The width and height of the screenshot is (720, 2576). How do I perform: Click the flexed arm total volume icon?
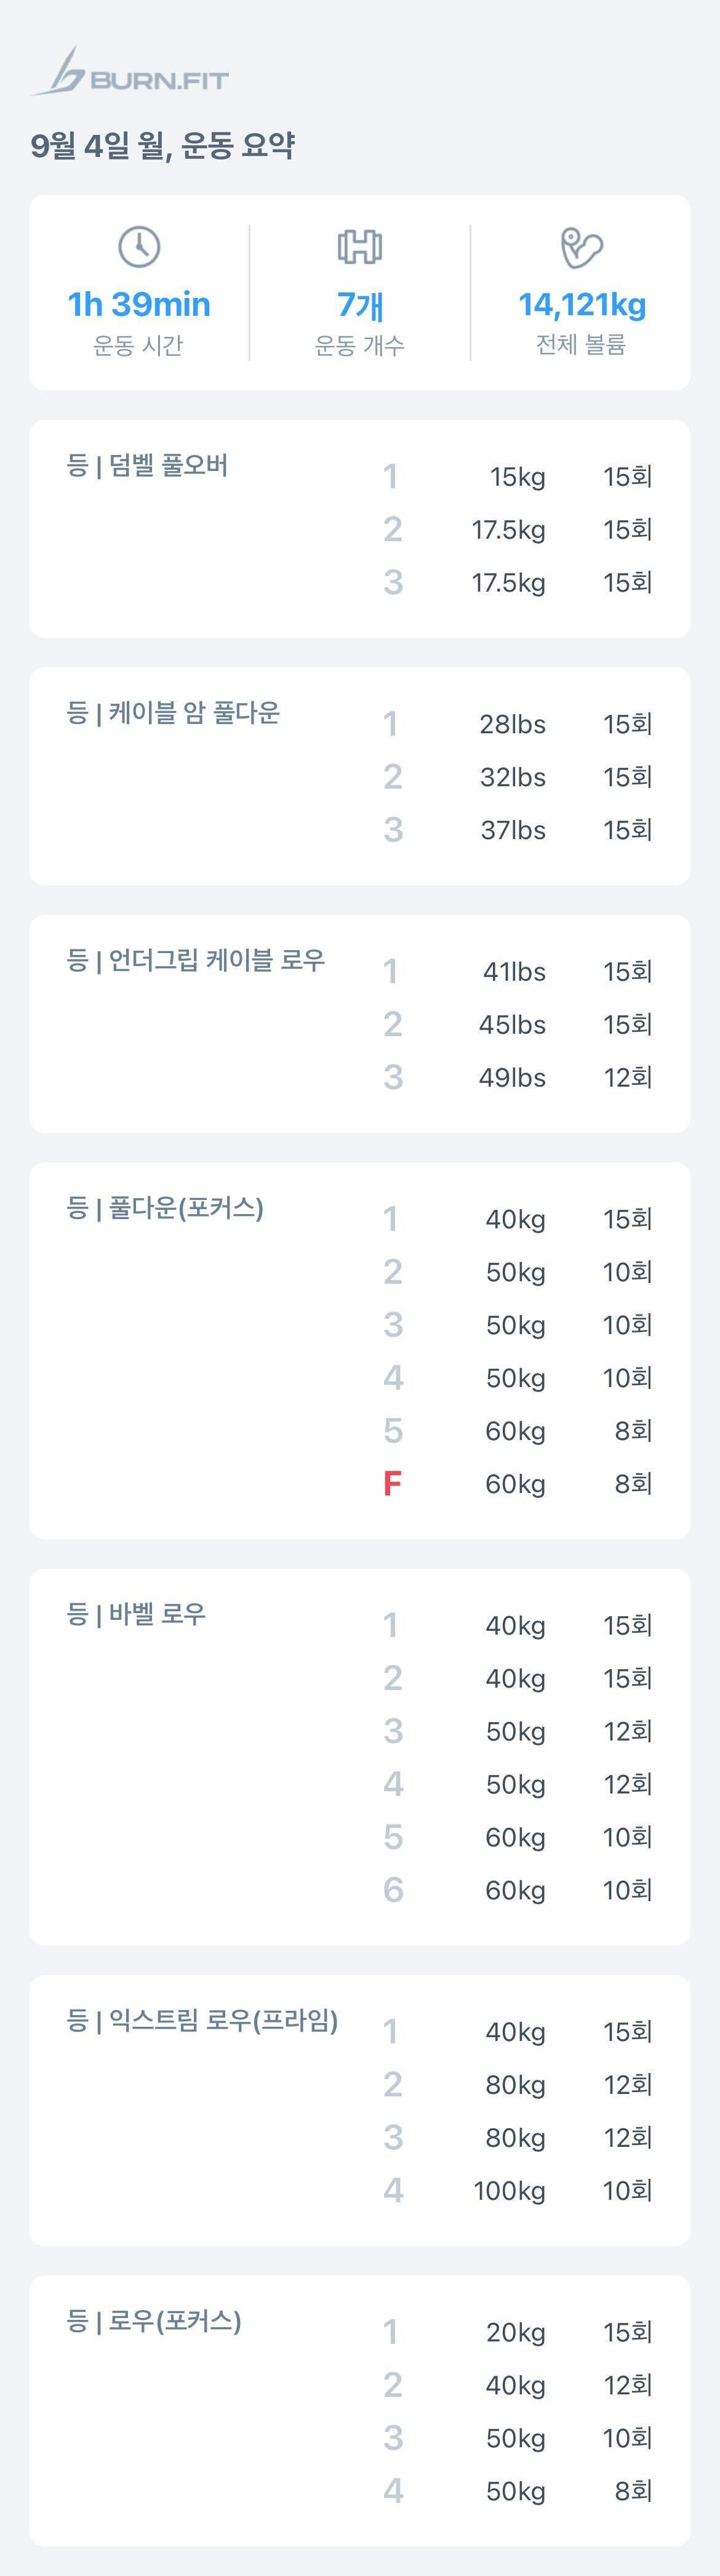pos(581,247)
